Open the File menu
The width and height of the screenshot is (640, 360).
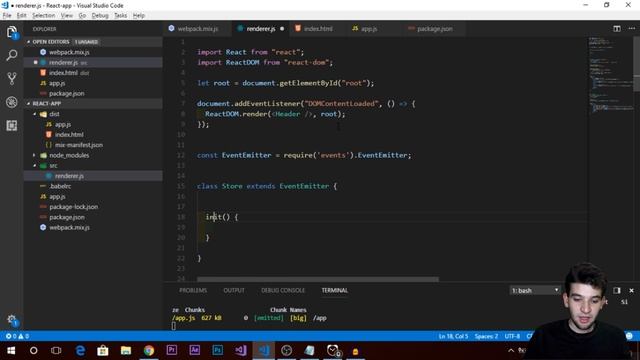coord(7,16)
